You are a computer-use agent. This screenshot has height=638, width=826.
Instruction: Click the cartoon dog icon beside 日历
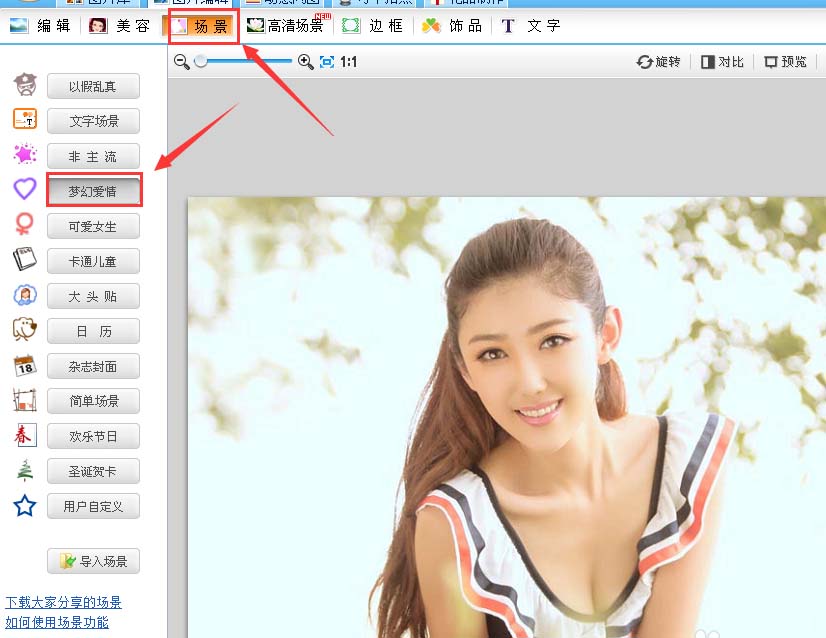tap(25, 329)
